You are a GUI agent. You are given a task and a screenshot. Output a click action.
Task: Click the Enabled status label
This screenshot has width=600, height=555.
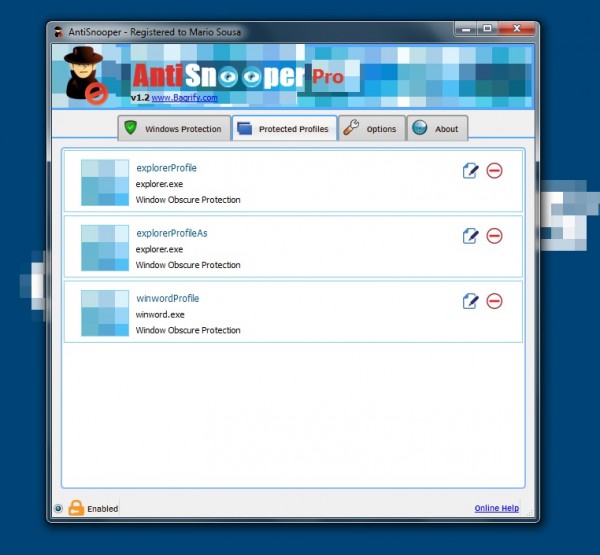click(103, 509)
